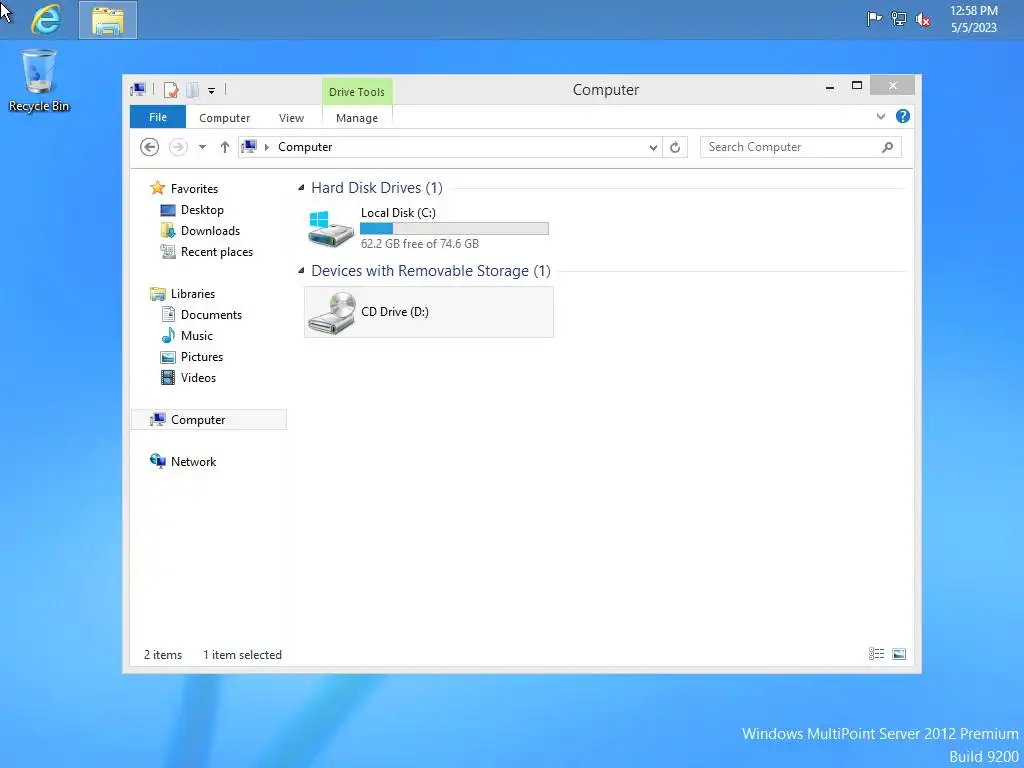Open the recent locations dropdown arrow
1024x768 pixels.
[202, 147]
